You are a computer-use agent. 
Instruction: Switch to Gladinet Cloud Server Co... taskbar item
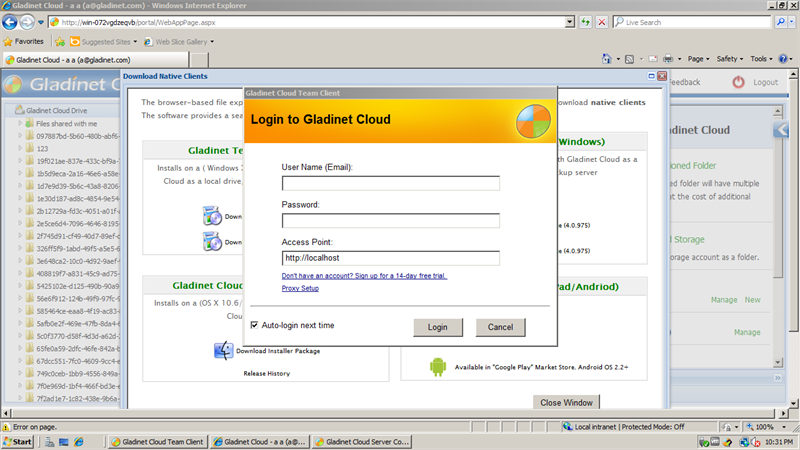coord(362,442)
